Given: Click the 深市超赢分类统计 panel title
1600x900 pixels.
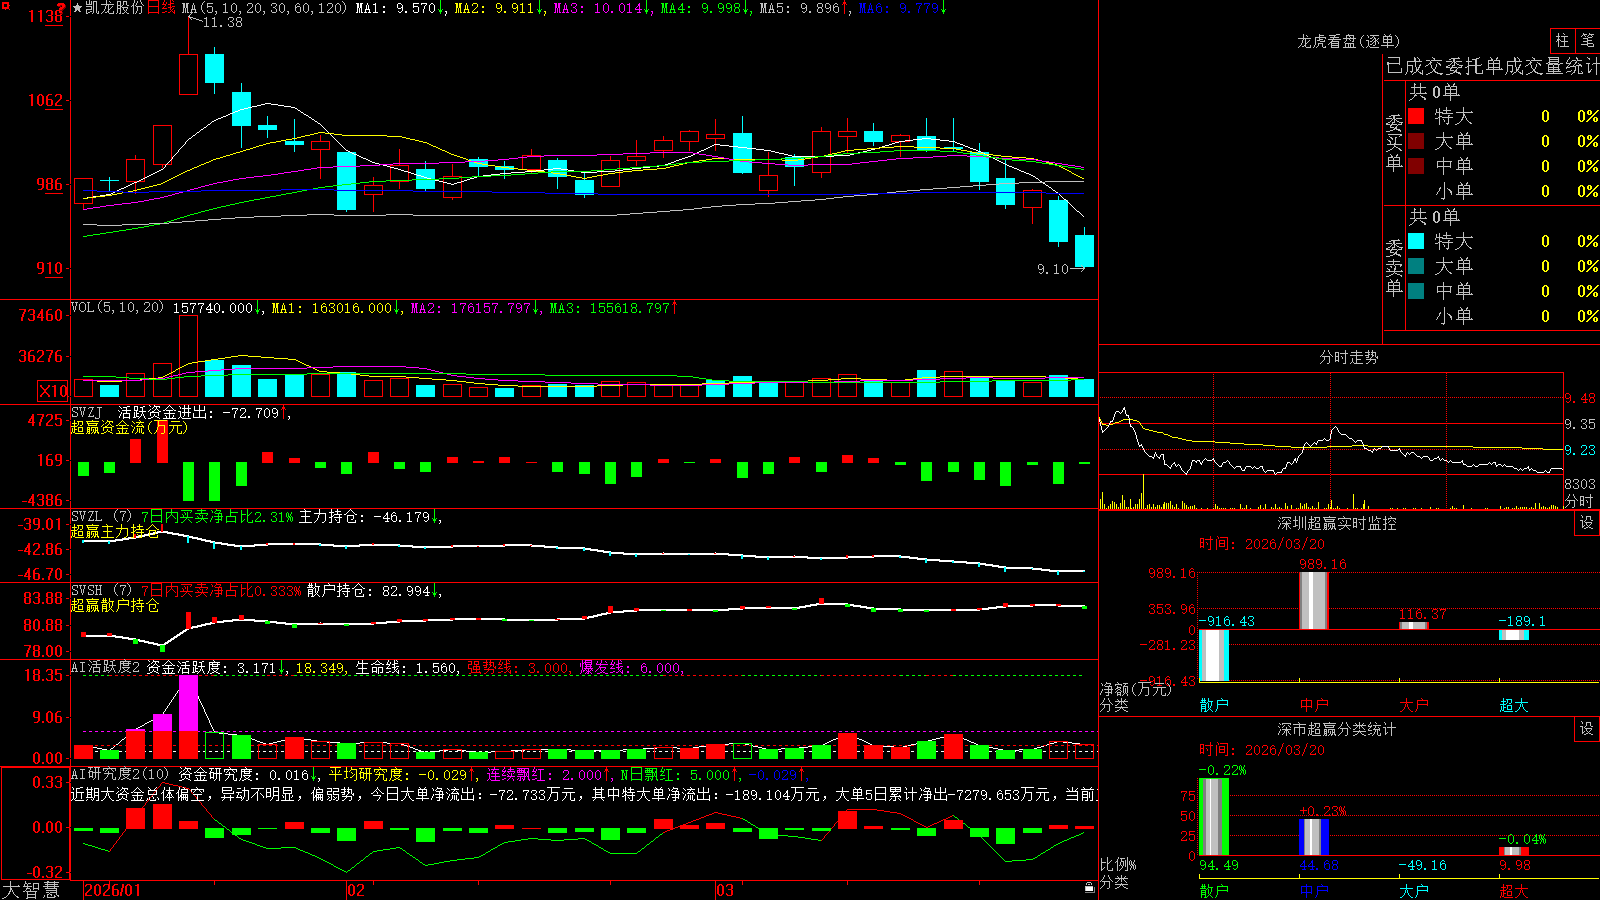Looking at the screenshot, I should [x=1337, y=729].
